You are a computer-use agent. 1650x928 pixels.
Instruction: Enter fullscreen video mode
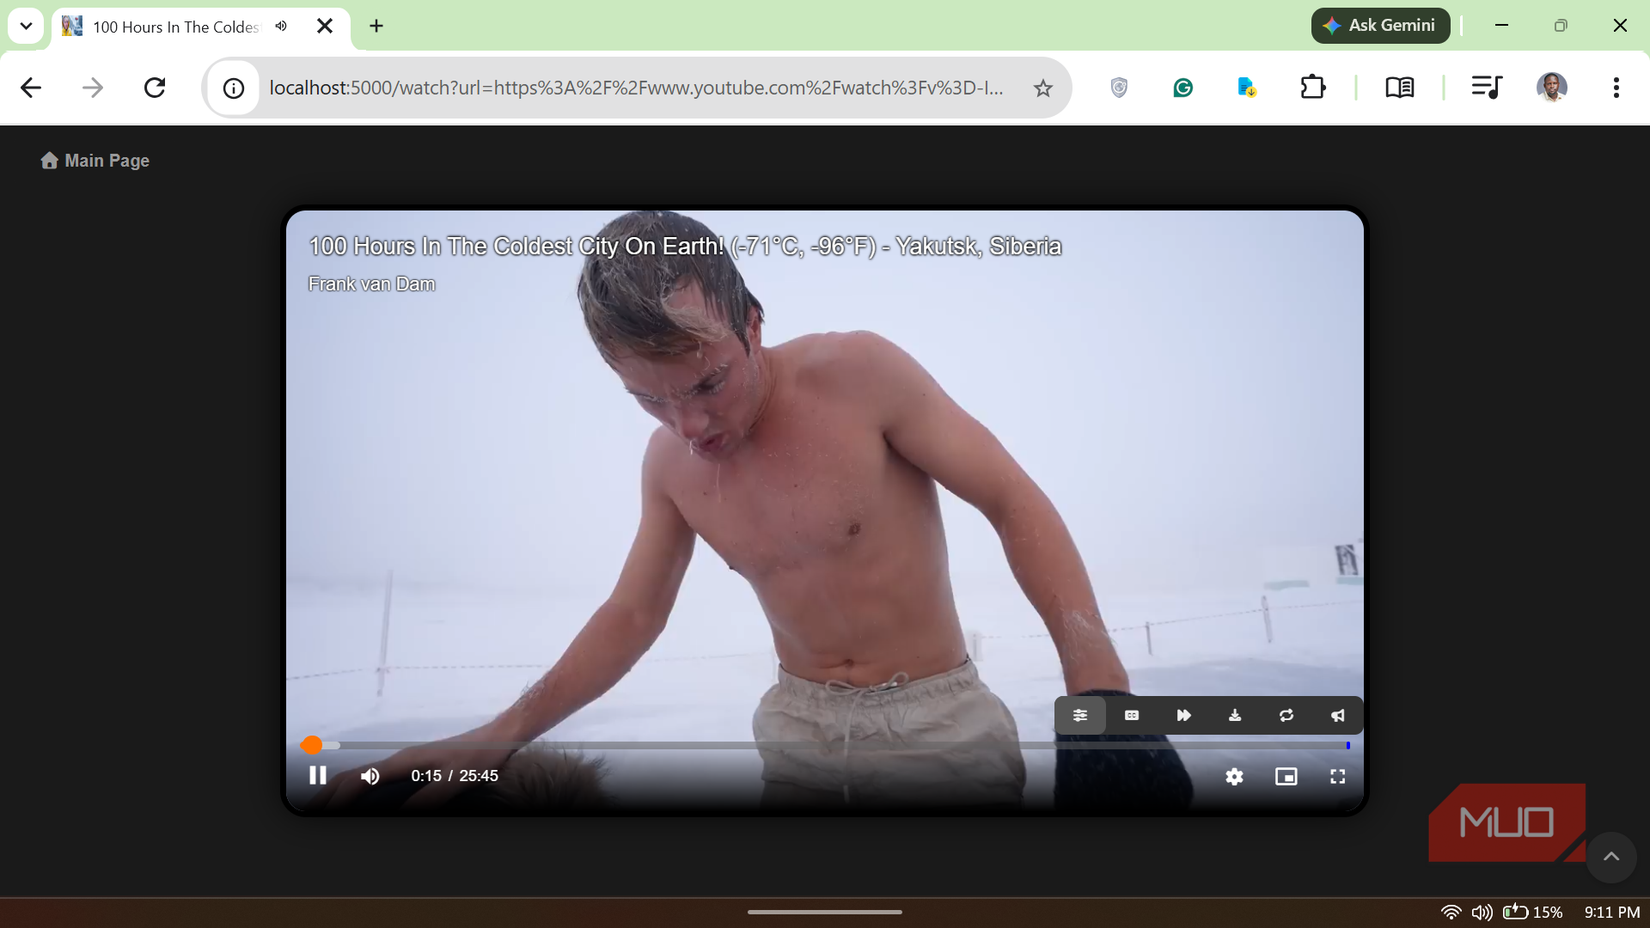[x=1338, y=777]
